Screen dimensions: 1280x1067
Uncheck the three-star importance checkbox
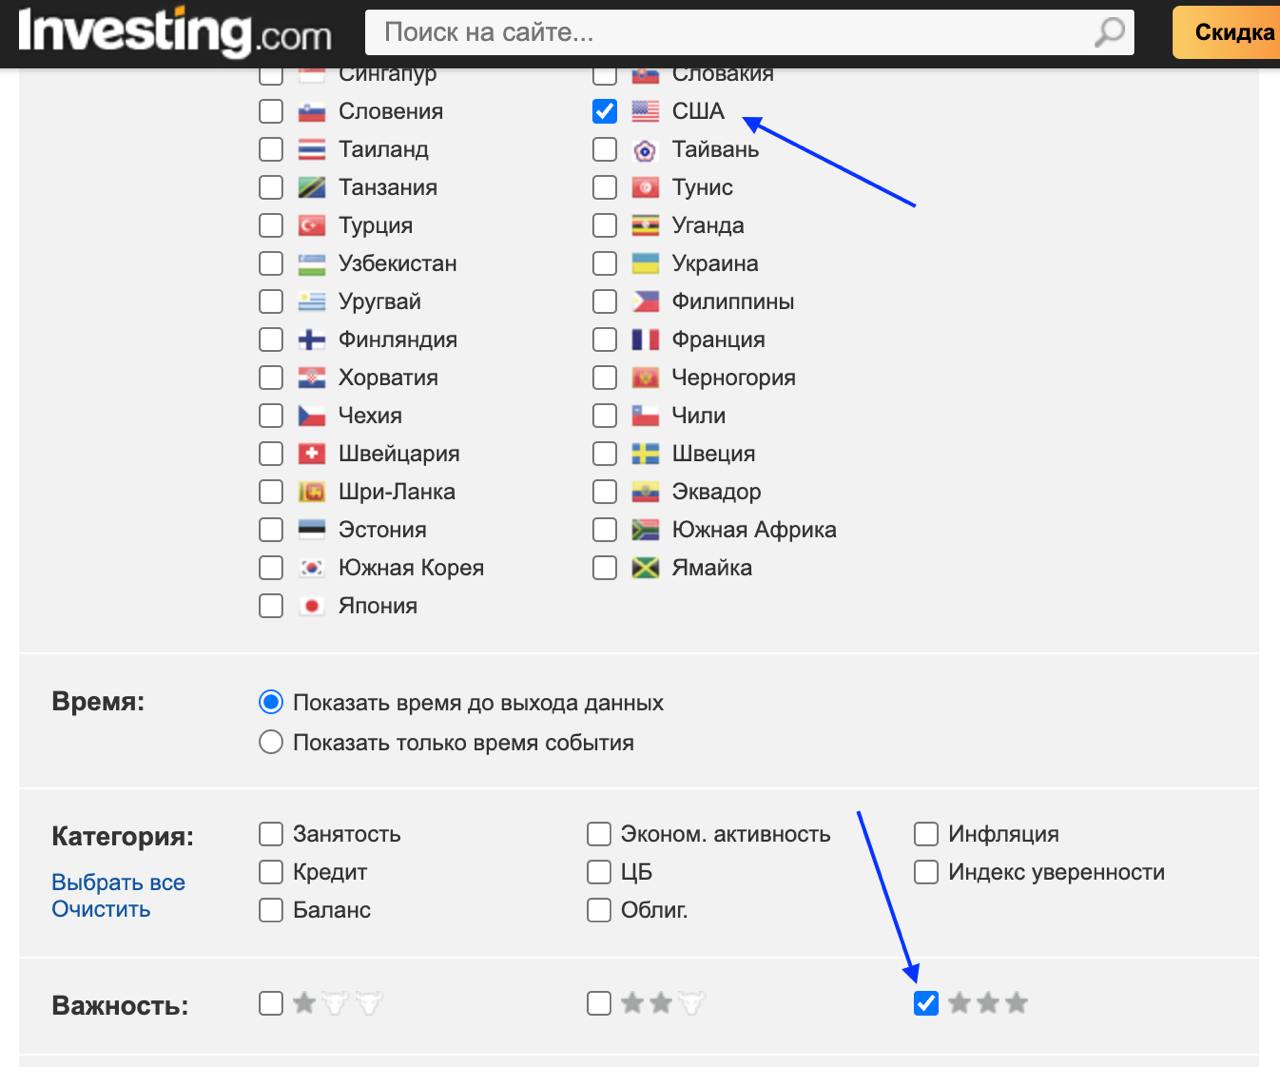click(926, 1003)
